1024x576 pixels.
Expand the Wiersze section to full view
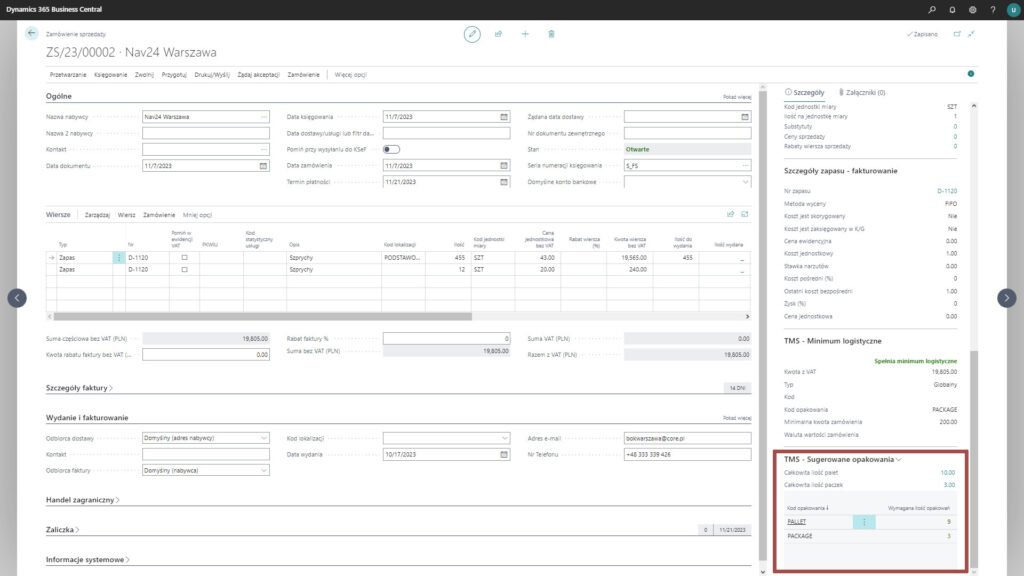point(744,214)
